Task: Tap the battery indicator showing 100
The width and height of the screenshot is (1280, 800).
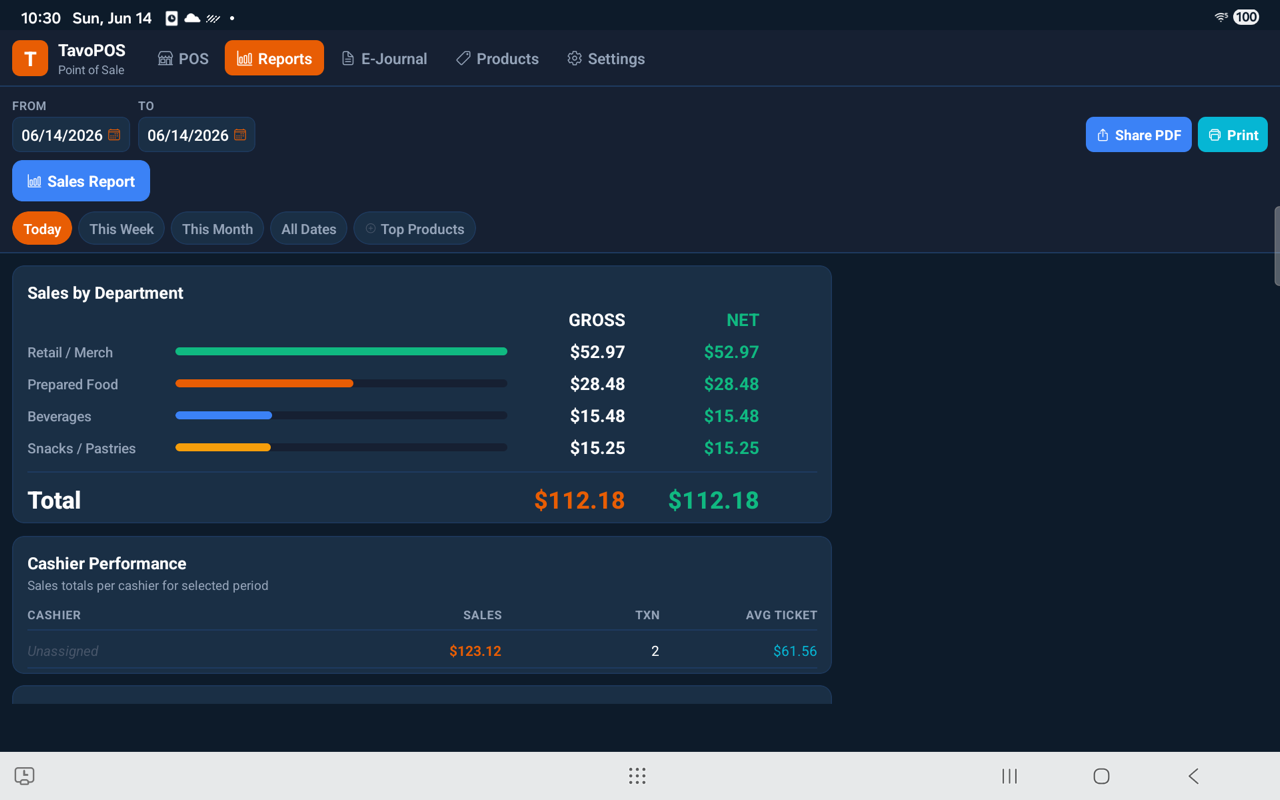Action: 1246,17
